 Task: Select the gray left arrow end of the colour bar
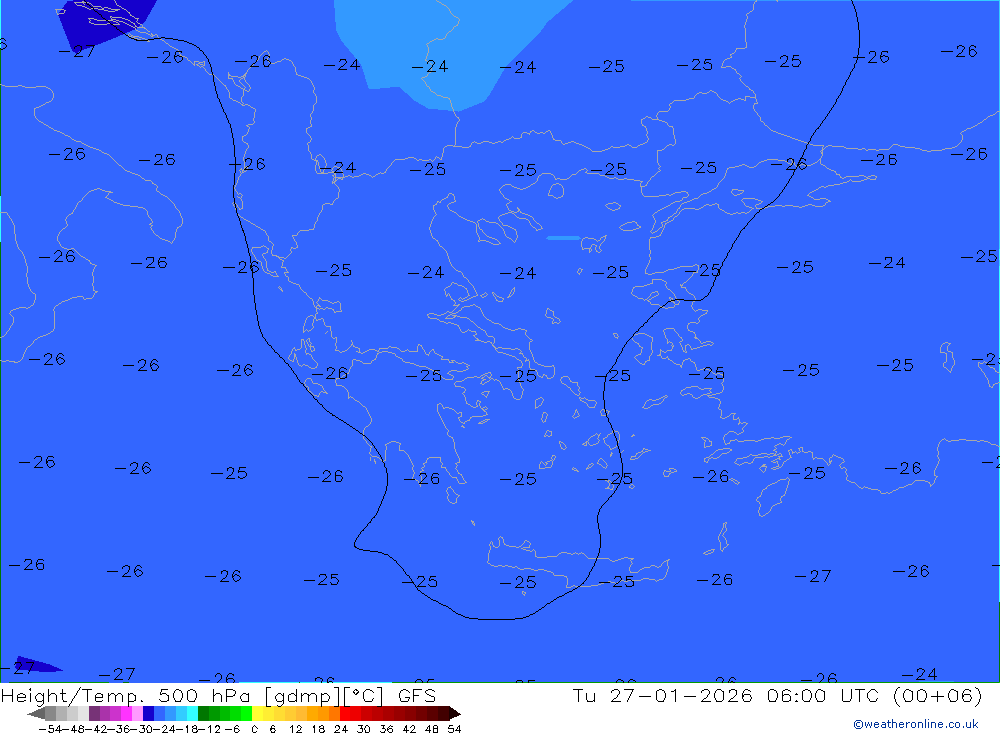pos(36,713)
